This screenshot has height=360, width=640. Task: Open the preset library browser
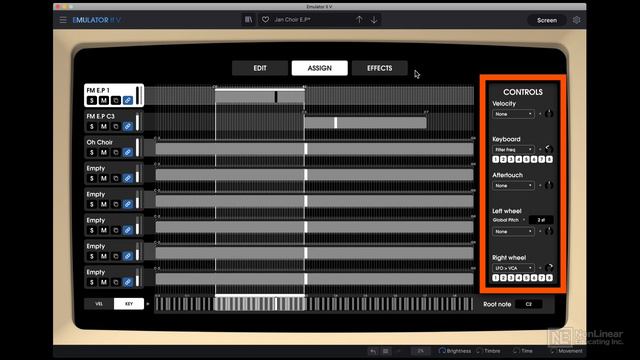pyautogui.click(x=248, y=20)
